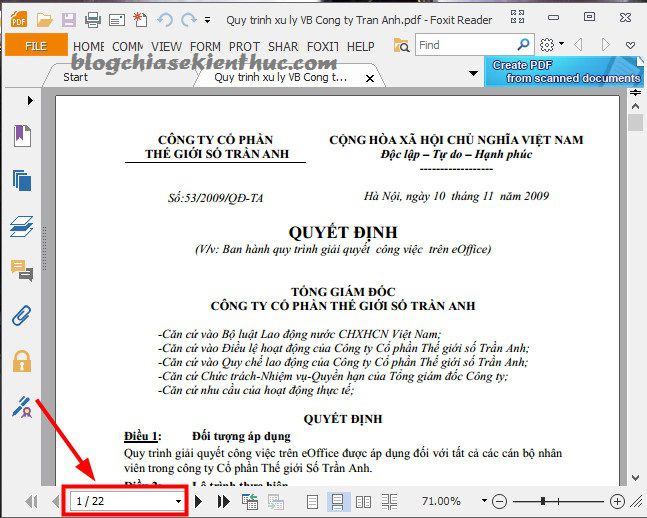Expand the left navigation panel arrow
This screenshot has height=518, width=647.
30,100
